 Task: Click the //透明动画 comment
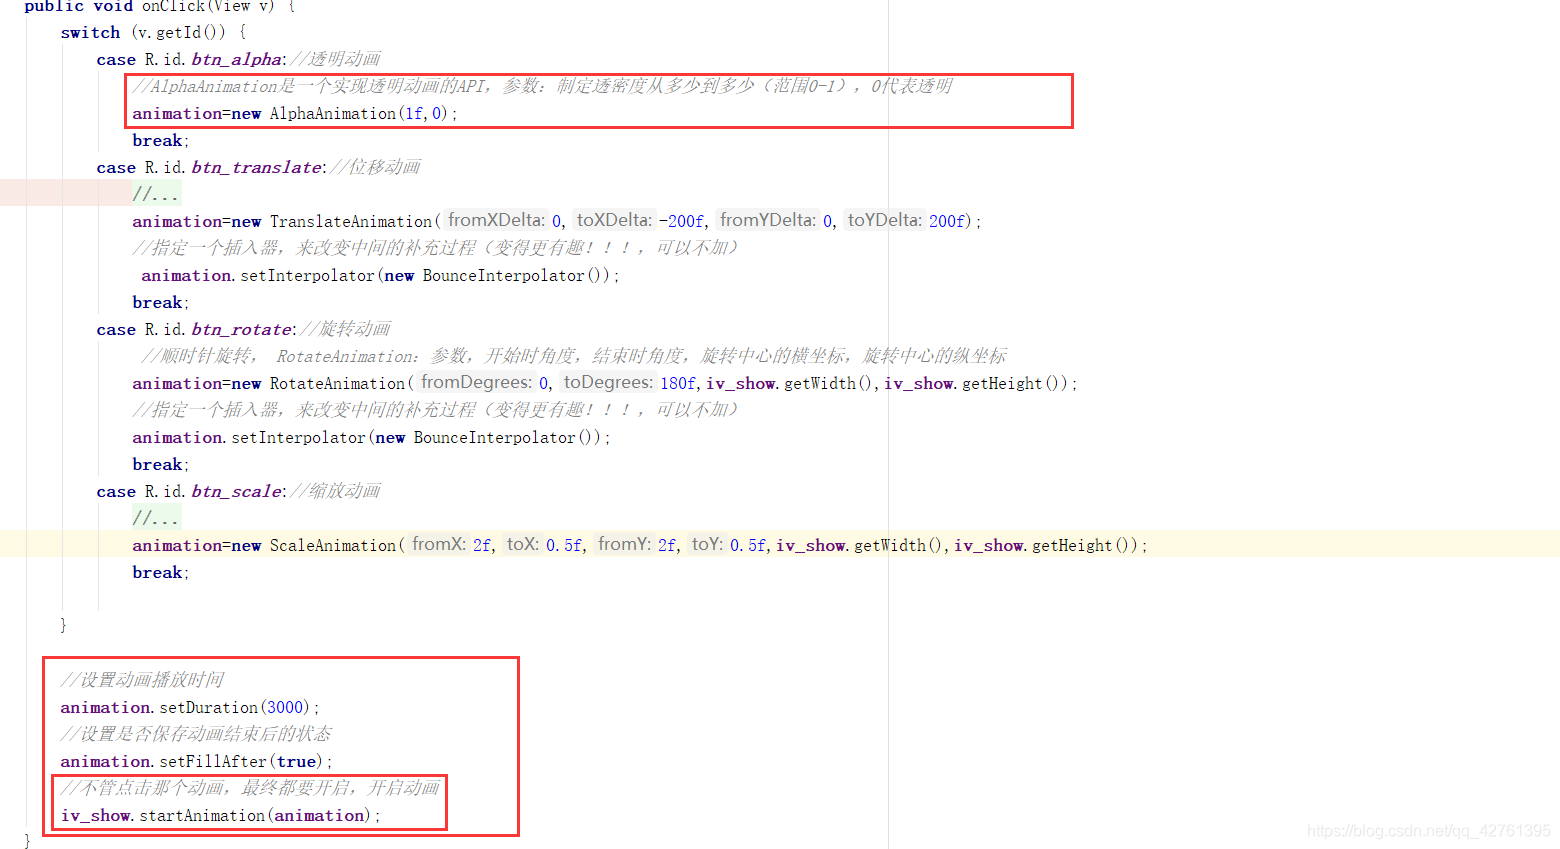[334, 59]
